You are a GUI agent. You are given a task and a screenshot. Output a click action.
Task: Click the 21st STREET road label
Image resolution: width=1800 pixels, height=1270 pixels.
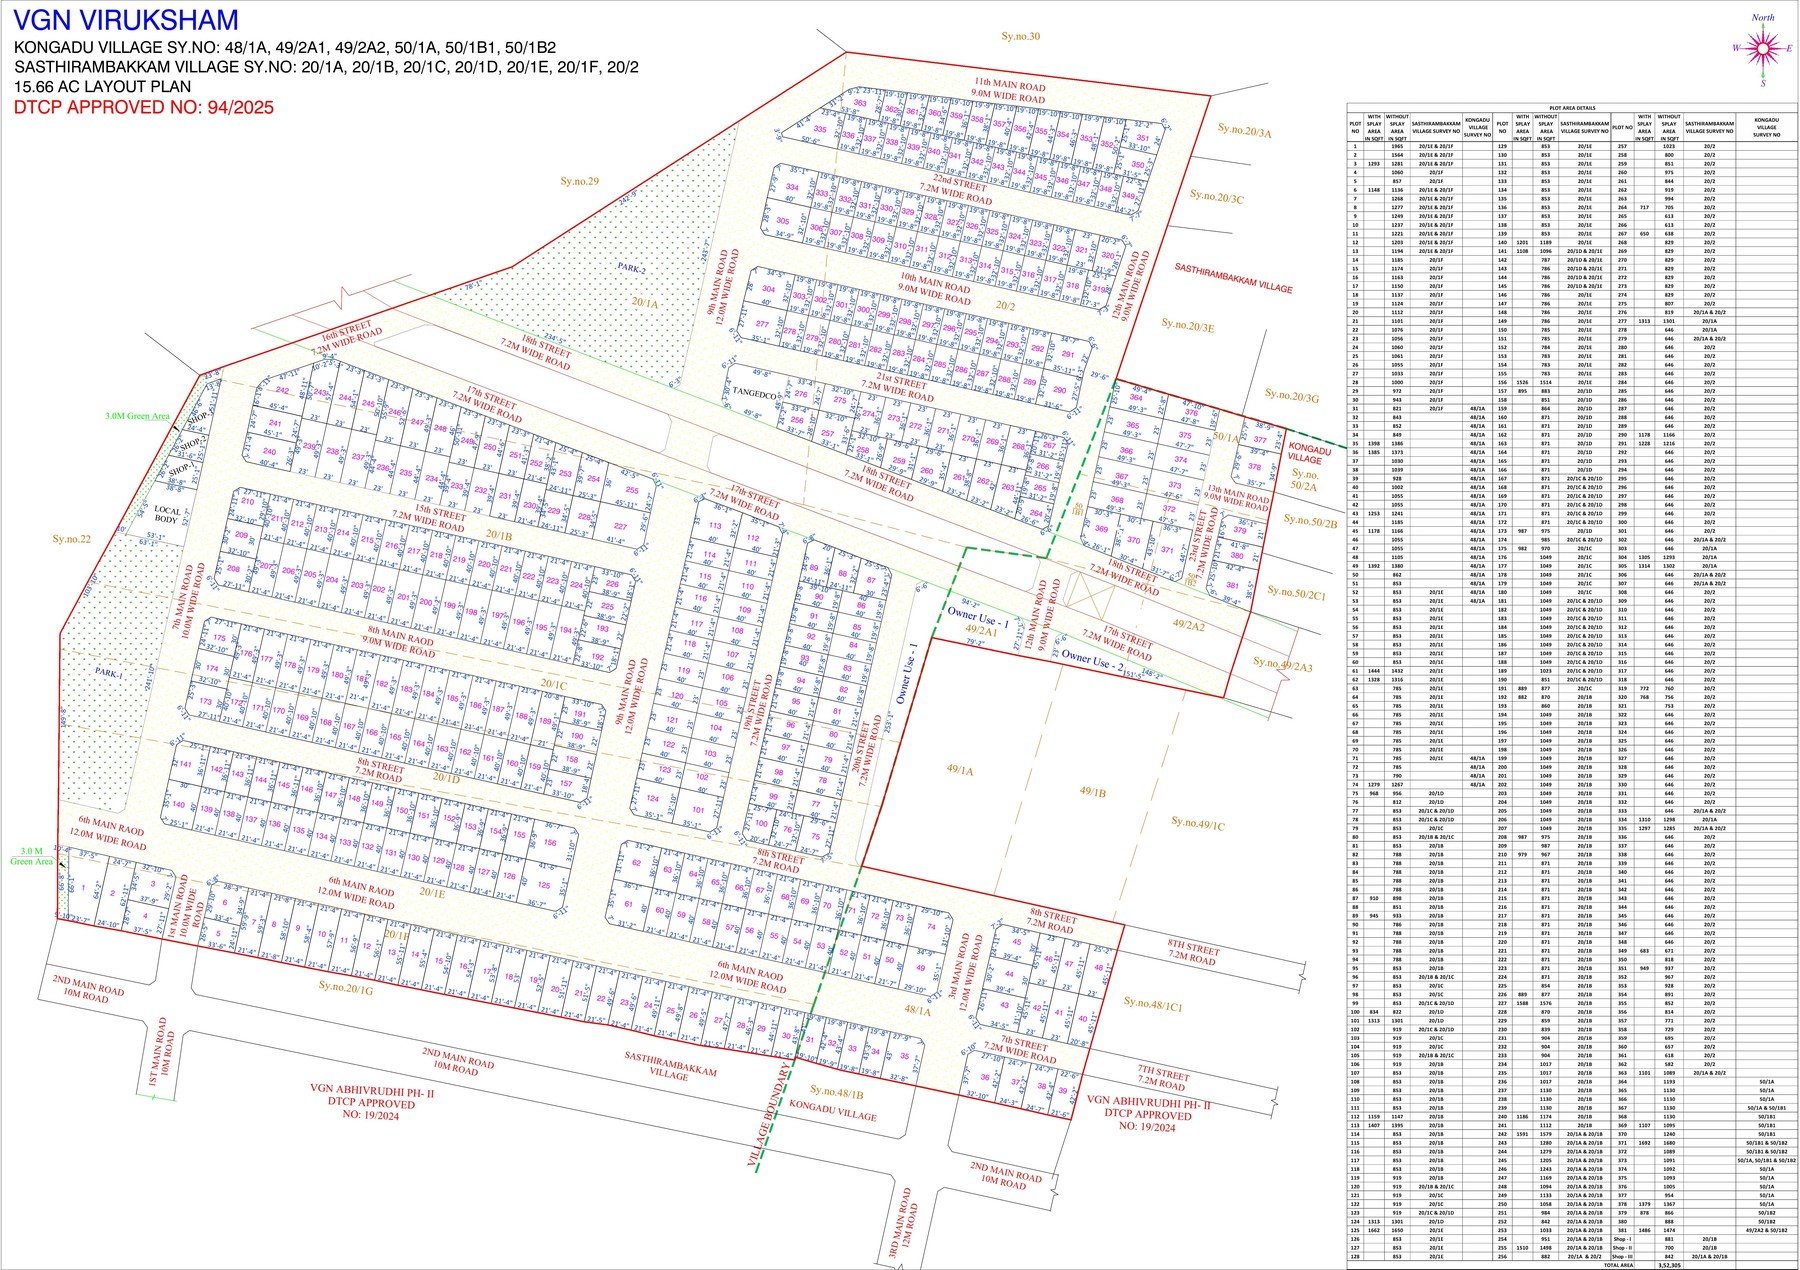coord(897,386)
